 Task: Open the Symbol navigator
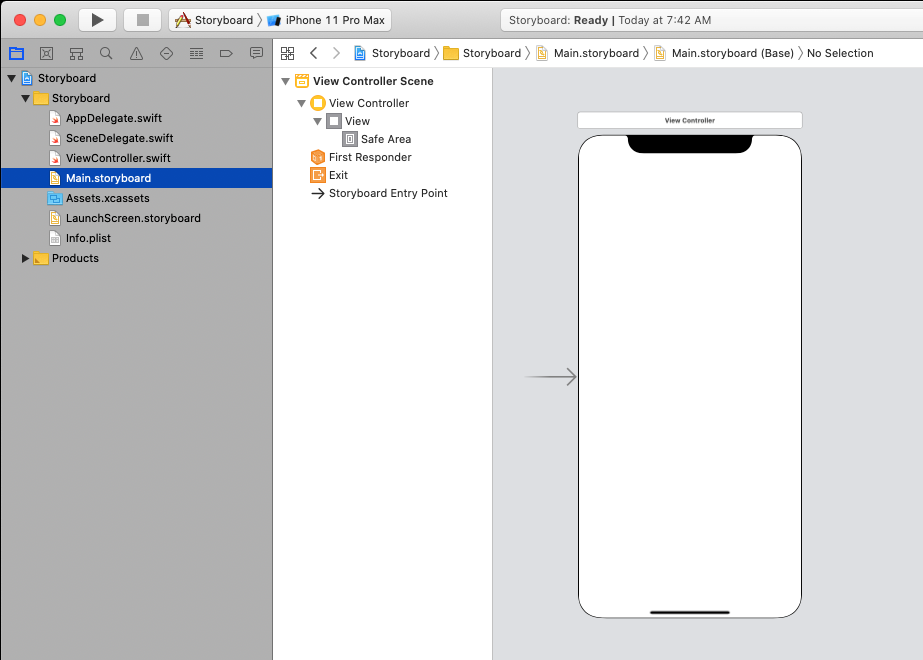pos(76,53)
